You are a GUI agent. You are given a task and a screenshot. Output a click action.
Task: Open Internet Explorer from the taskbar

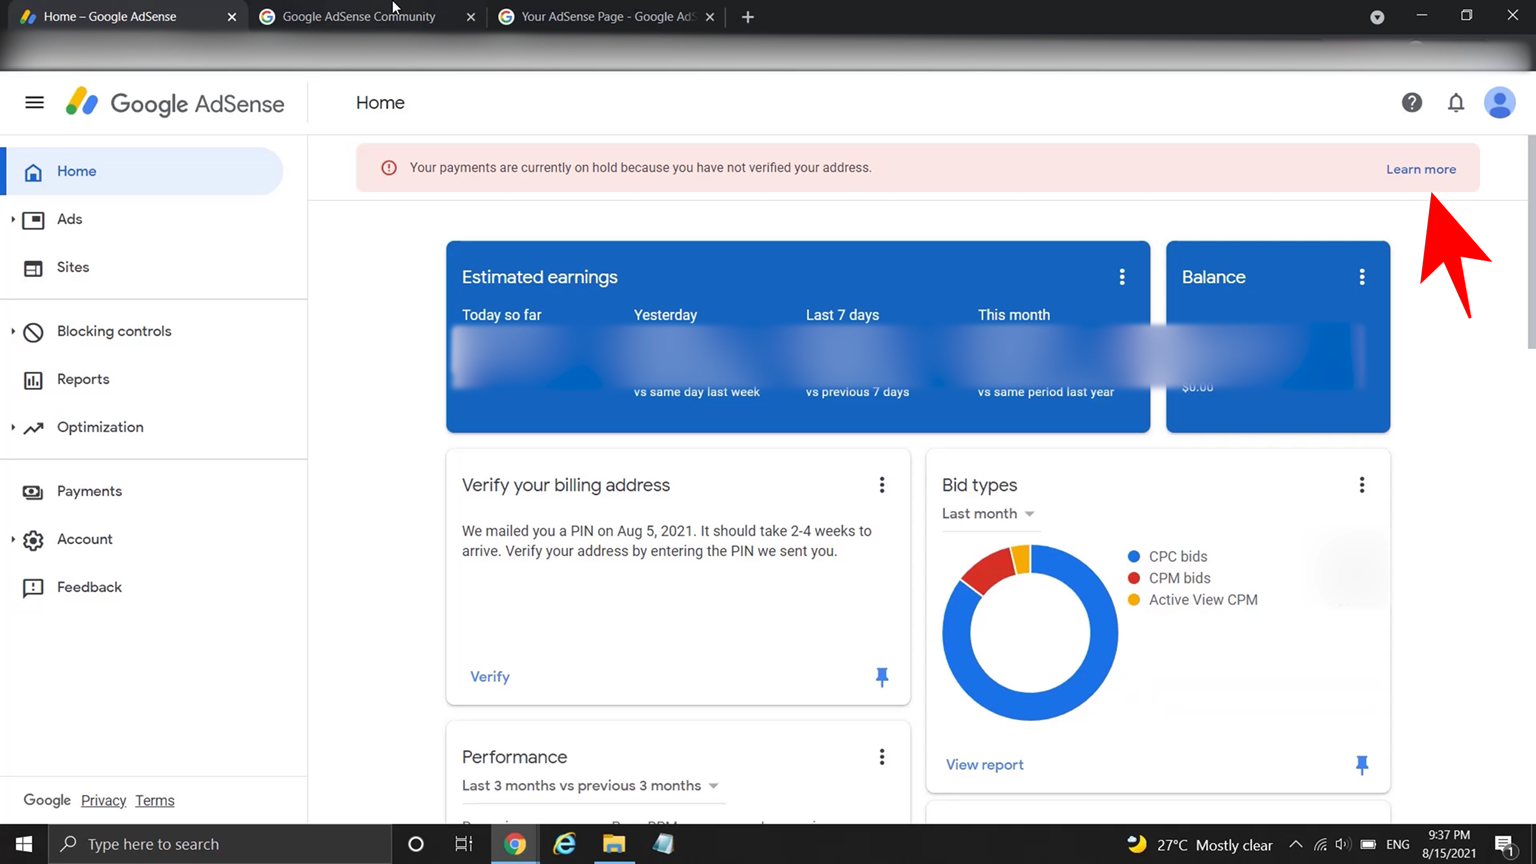564,844
